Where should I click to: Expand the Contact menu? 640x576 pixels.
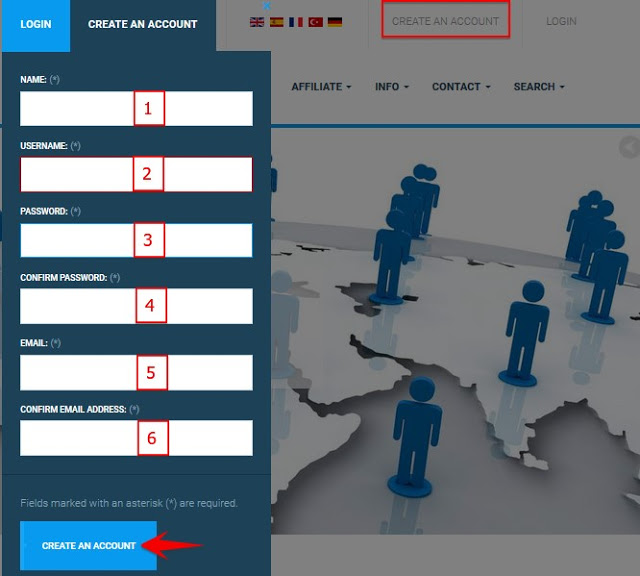coord(460,87)
